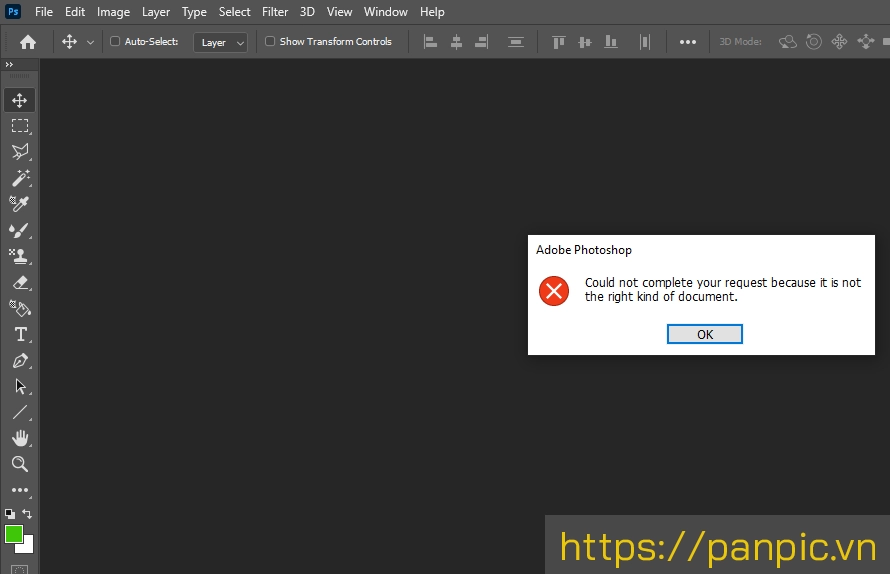Open the View menu

pos(339,12)
